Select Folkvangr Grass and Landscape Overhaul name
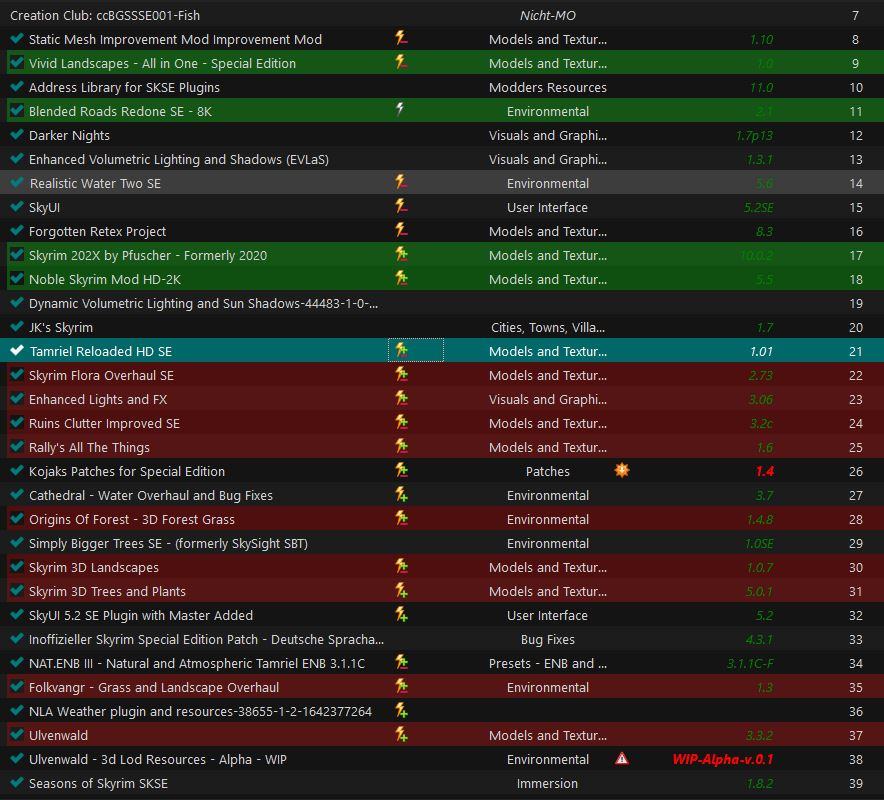 (154, 688)
